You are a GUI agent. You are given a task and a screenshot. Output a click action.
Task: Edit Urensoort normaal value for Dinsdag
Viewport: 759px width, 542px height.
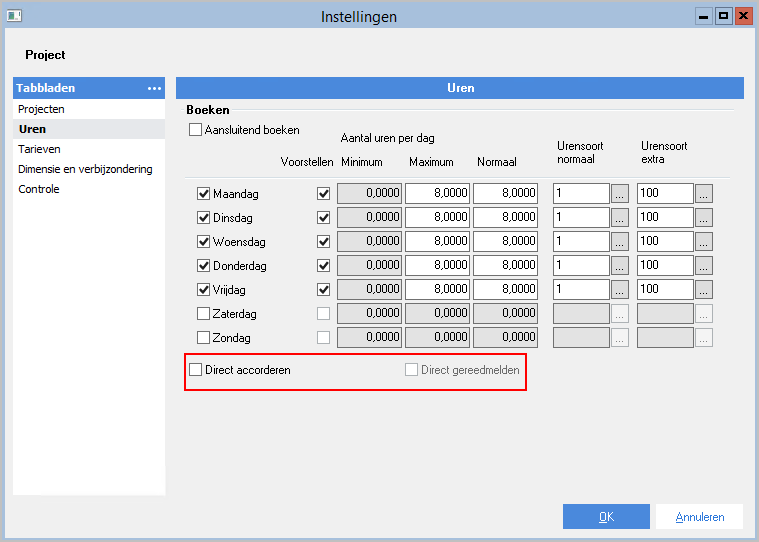581,218
